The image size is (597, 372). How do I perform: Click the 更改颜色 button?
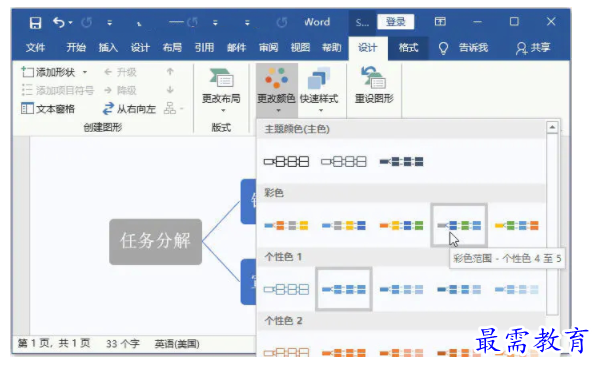pos(276,91)
